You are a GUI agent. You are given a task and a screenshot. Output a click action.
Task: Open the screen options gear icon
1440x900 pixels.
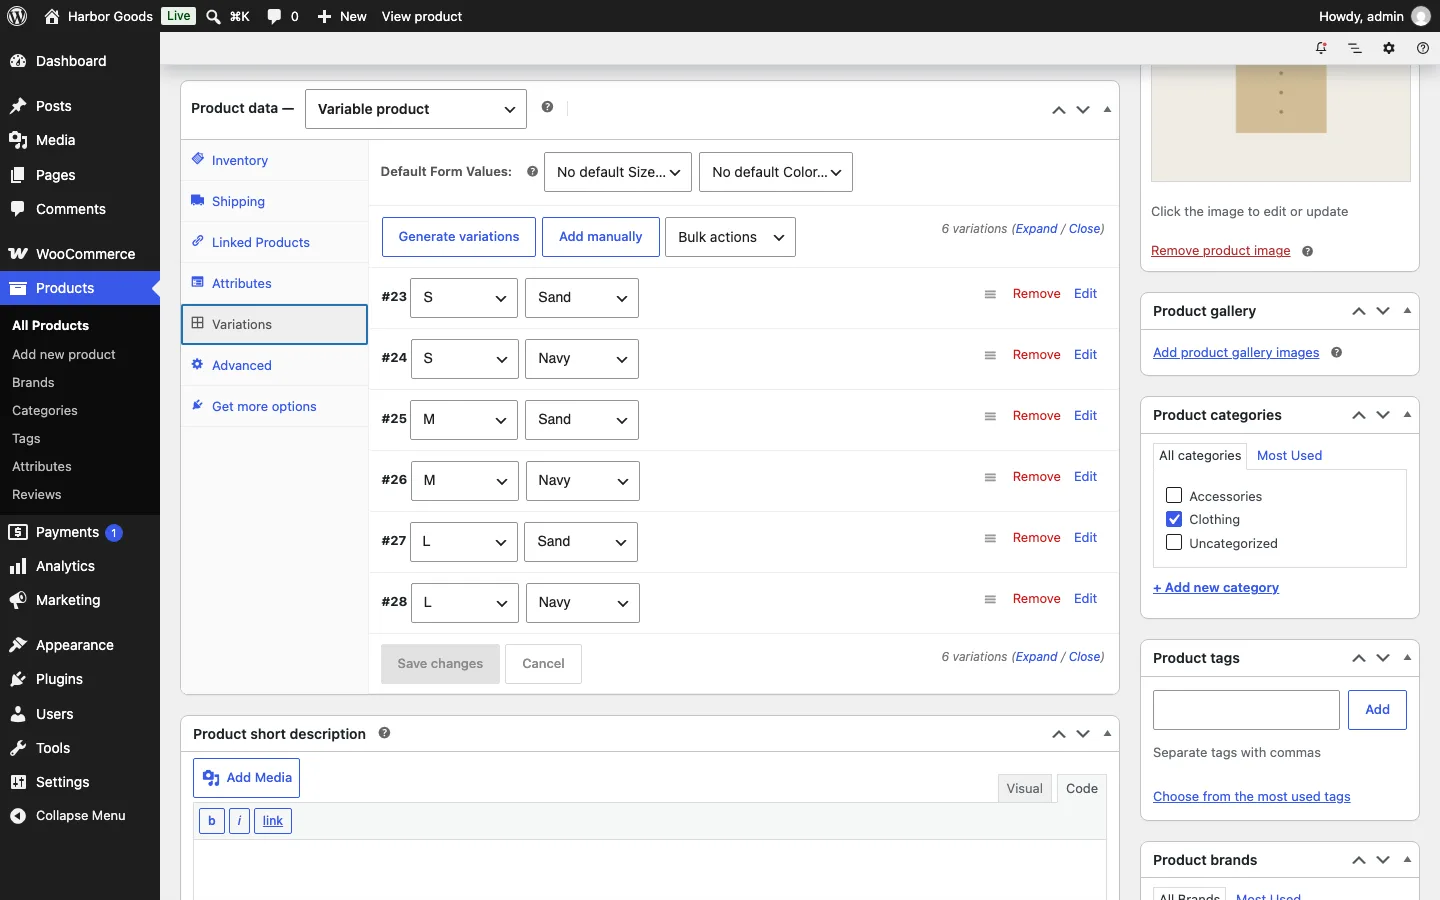1389,48
